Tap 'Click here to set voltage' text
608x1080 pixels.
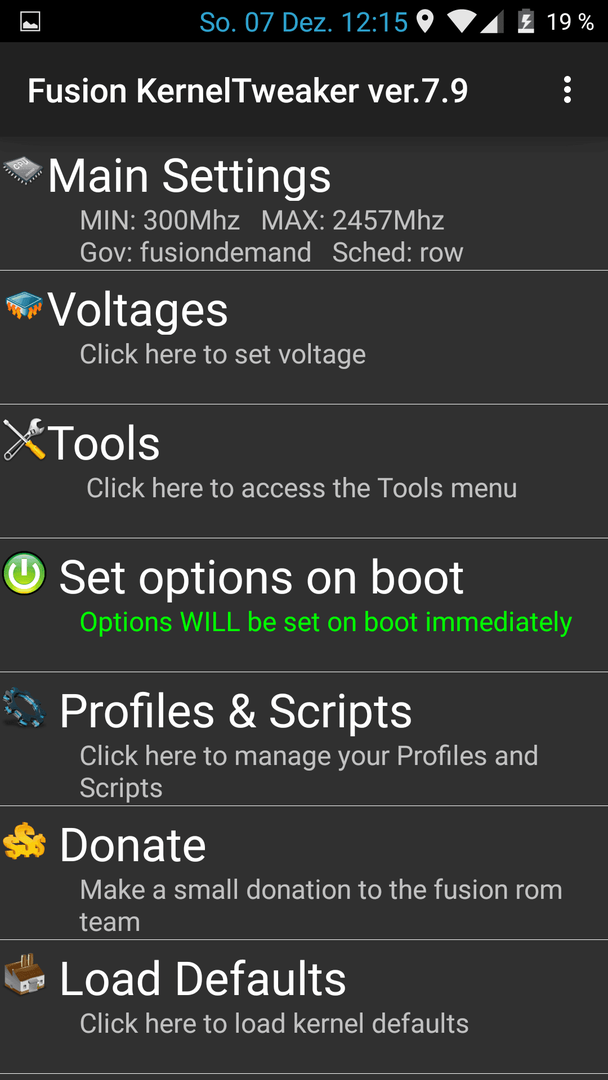[x=222, y=355]
